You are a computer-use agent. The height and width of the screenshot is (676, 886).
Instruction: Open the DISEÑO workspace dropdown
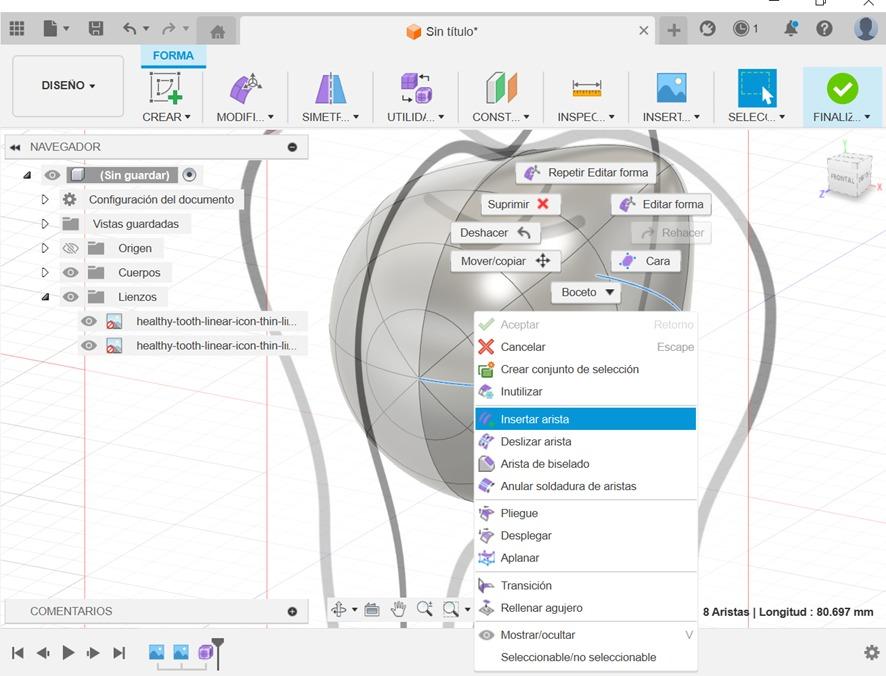point(68,86)
